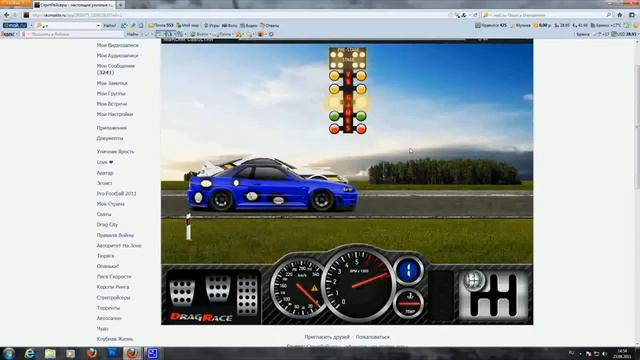Open the media player taskbar icon
The height and width of the screenshot is (360, 640).
(x=71, y=353)
